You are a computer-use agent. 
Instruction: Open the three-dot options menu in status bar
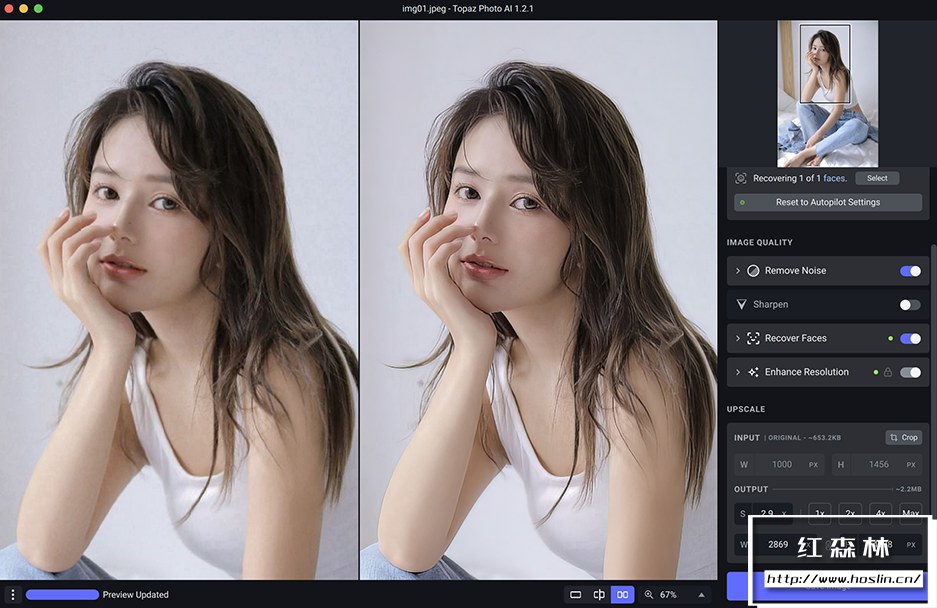pyautogui.click(x=13, y=594)
